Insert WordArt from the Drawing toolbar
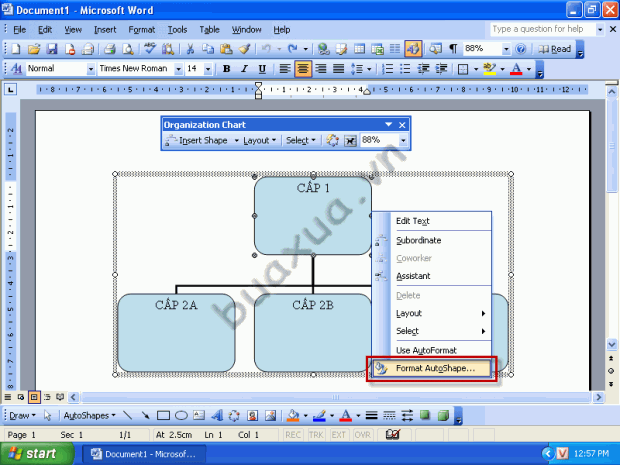620x465 pixels. (x=217, y=415)
